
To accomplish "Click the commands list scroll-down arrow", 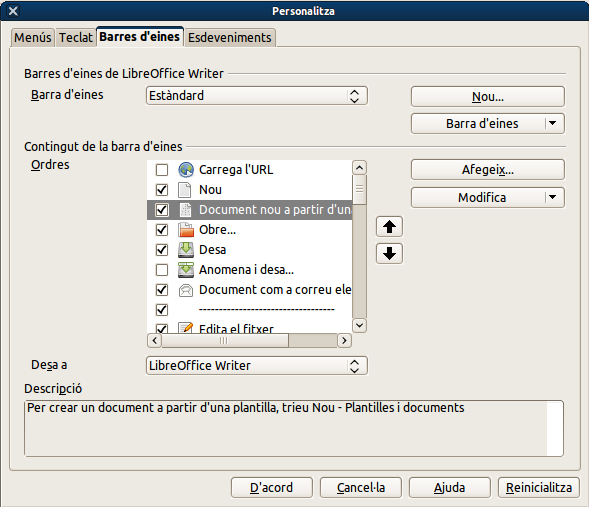I will (359, 325).
